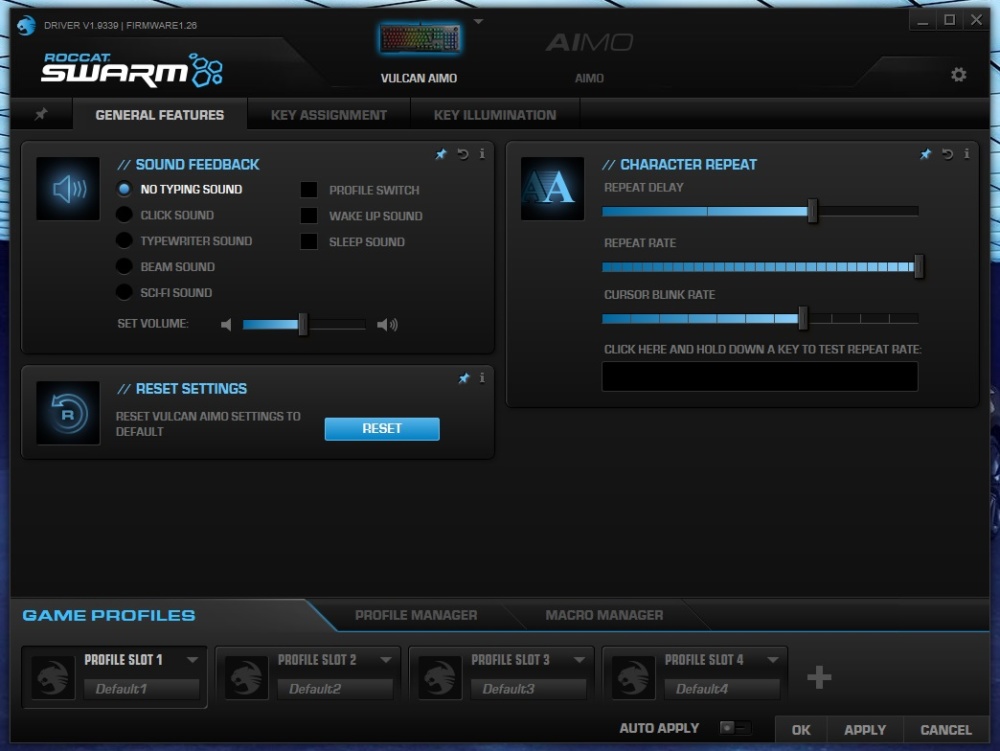Reset Character Repeat panel to defaults
Image resolution: width=1000 pixels, height=751 pixels.
[x=948, y=154]
